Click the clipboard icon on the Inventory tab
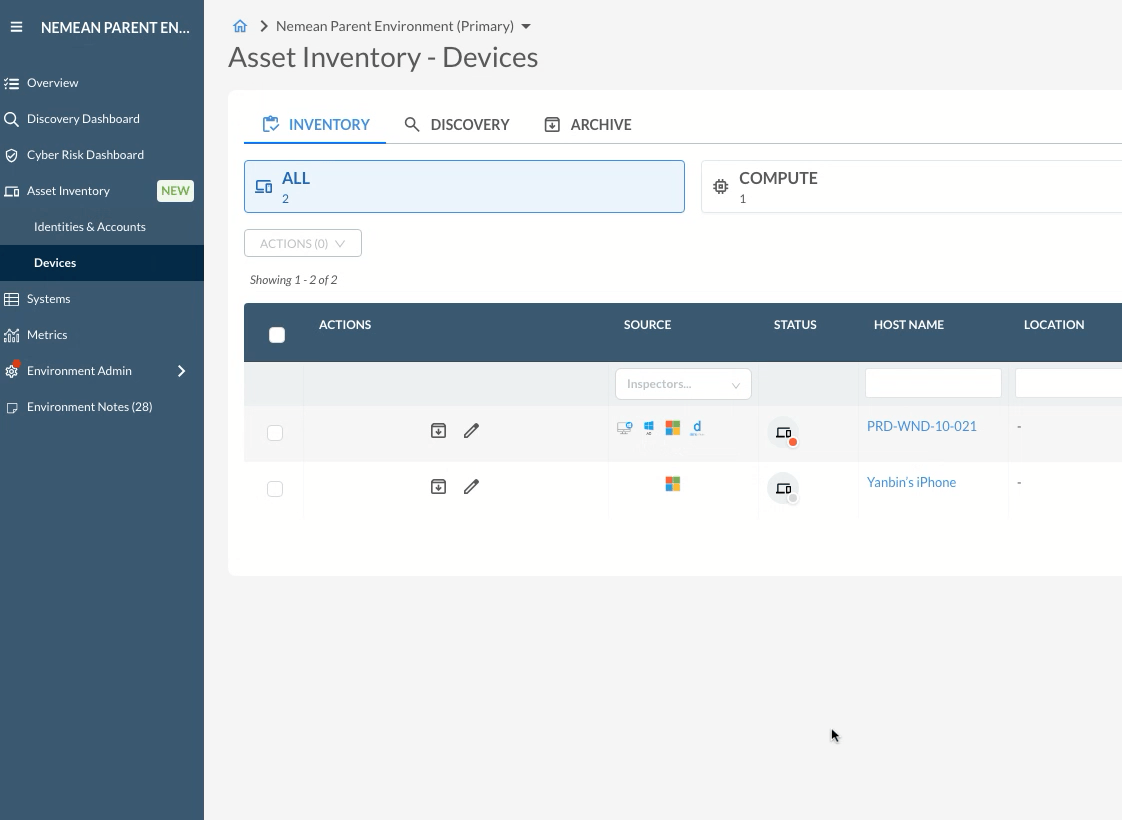This screenshot has height=820, width=1122. click(270, 124)
